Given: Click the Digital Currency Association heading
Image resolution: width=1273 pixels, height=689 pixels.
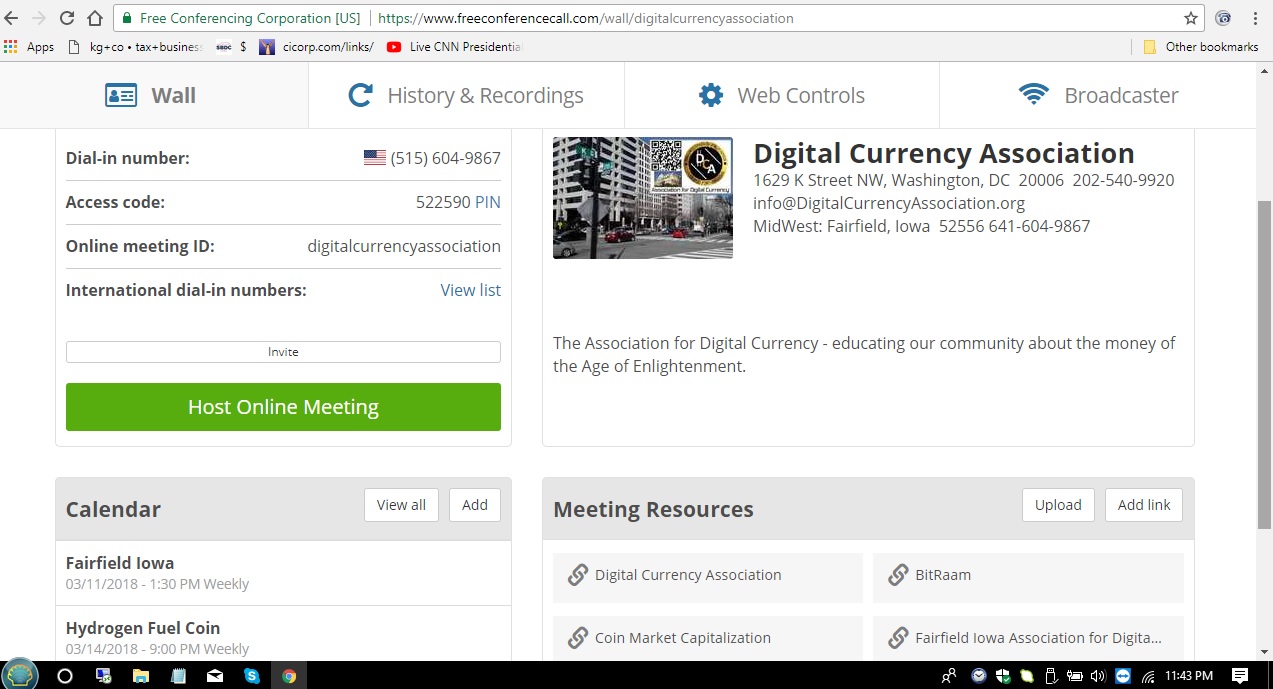Looking at the screenshot, I should 944,153.
